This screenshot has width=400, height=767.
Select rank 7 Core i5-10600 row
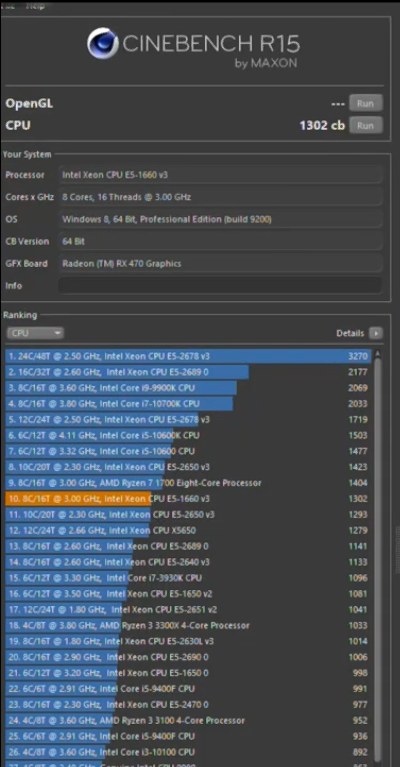[x=188, y=451]
